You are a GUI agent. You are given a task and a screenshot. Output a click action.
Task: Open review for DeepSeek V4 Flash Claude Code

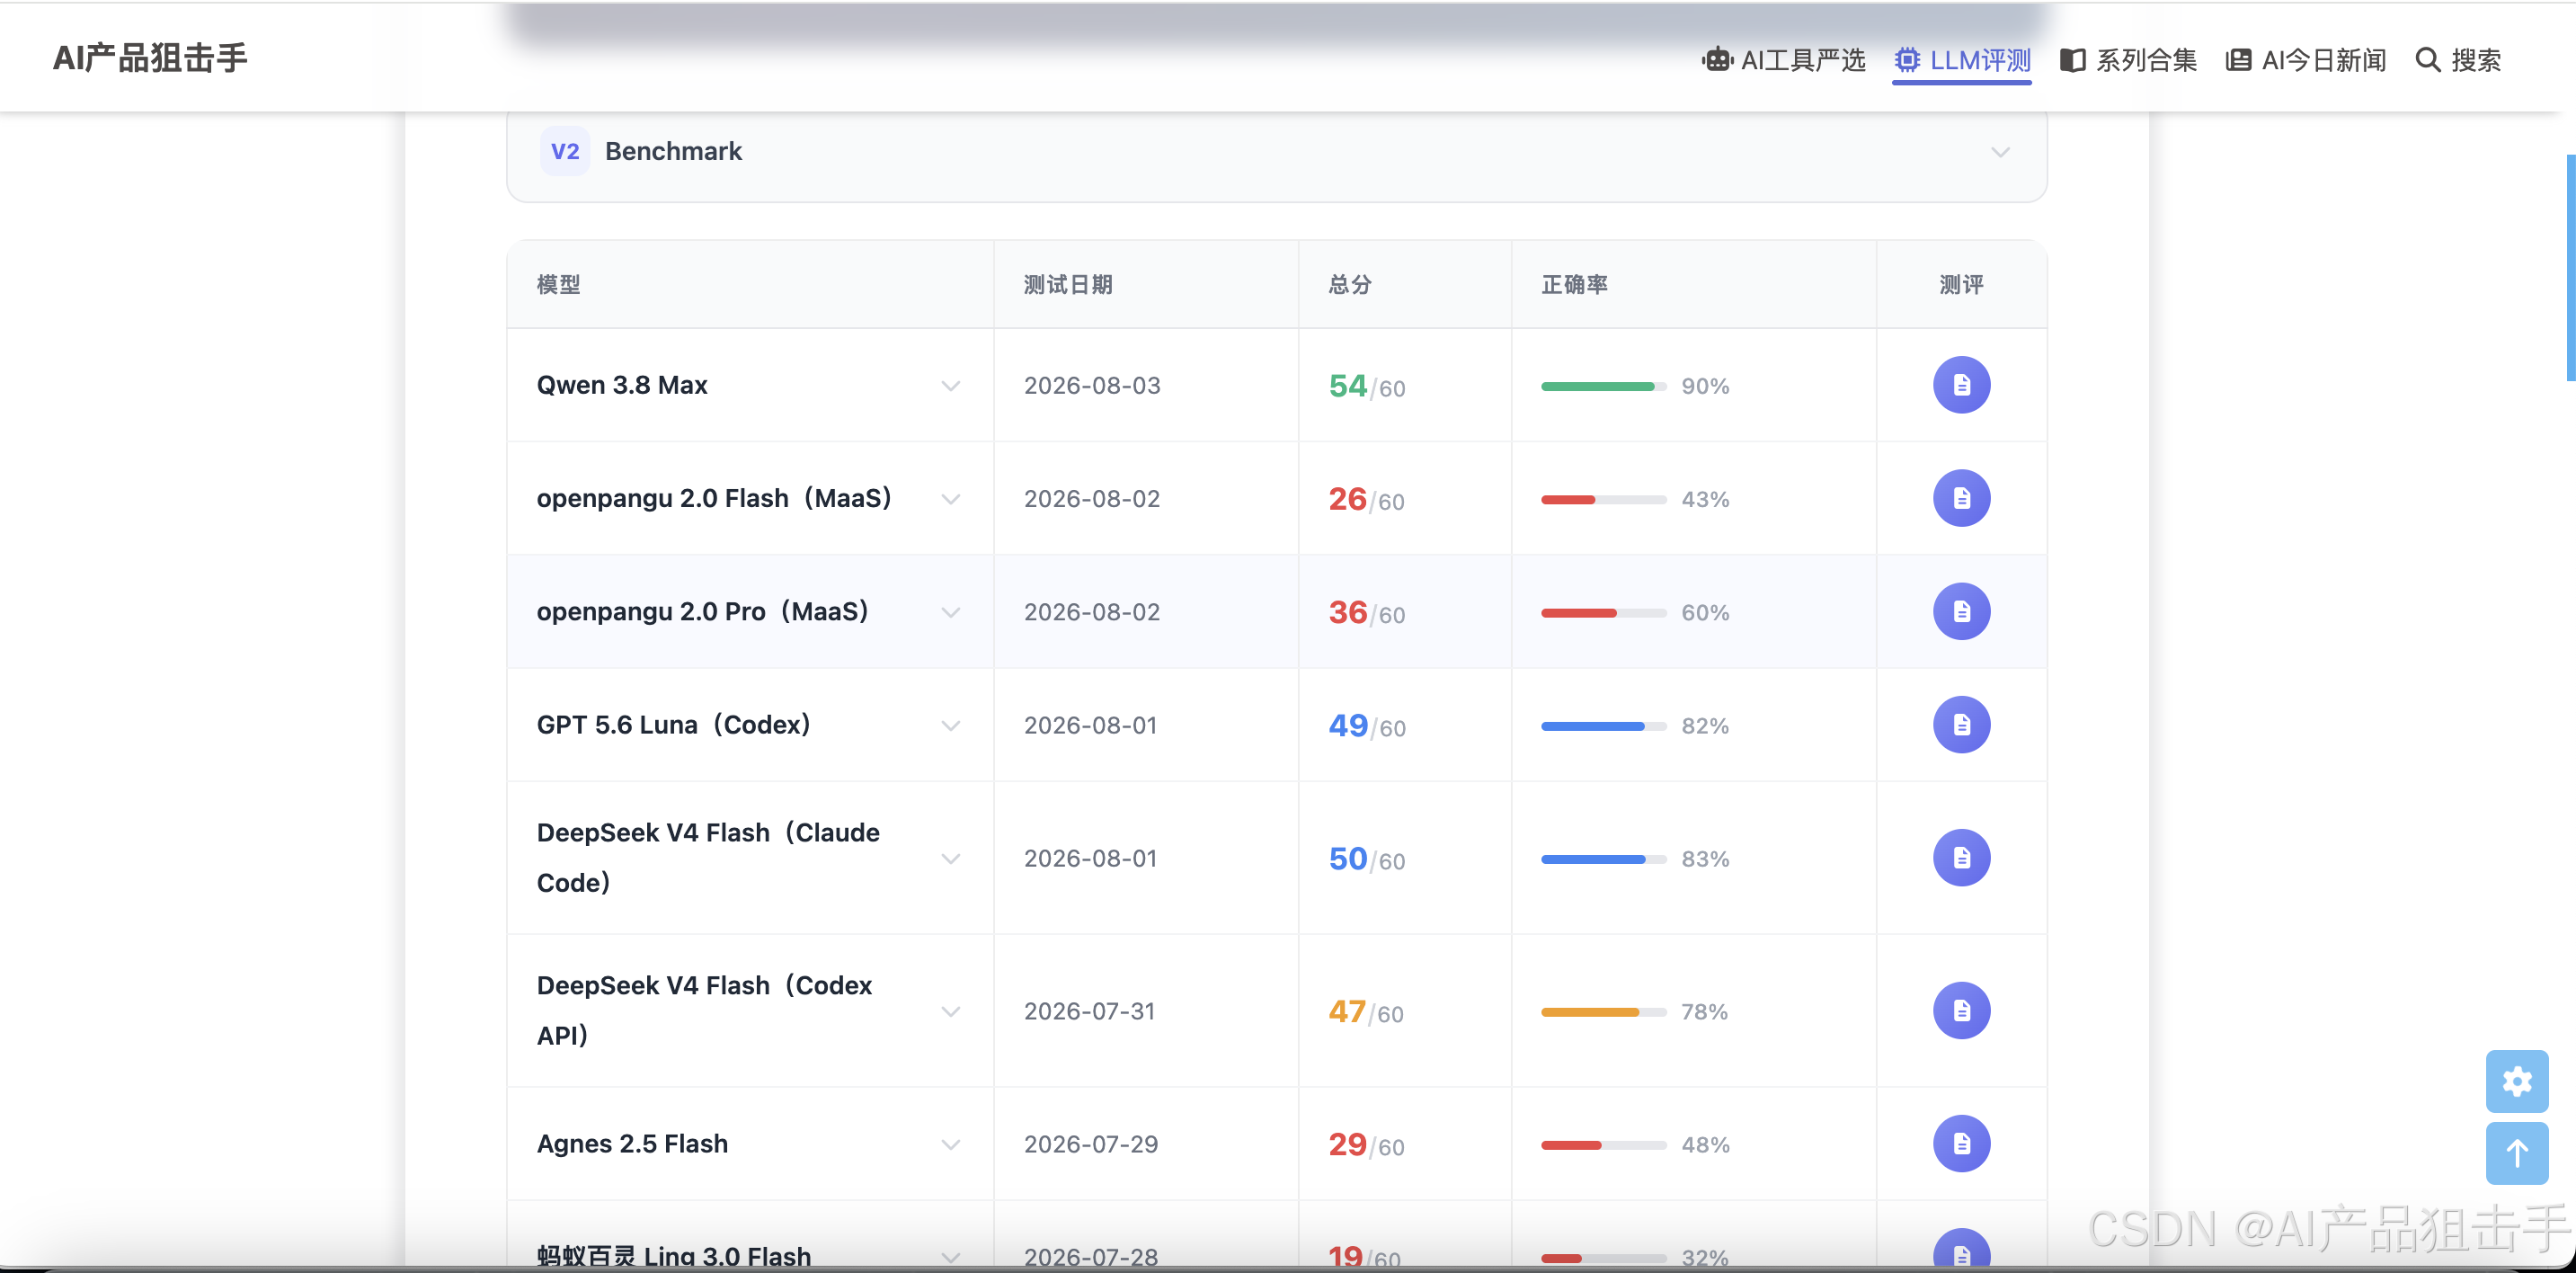(1961, 858)
